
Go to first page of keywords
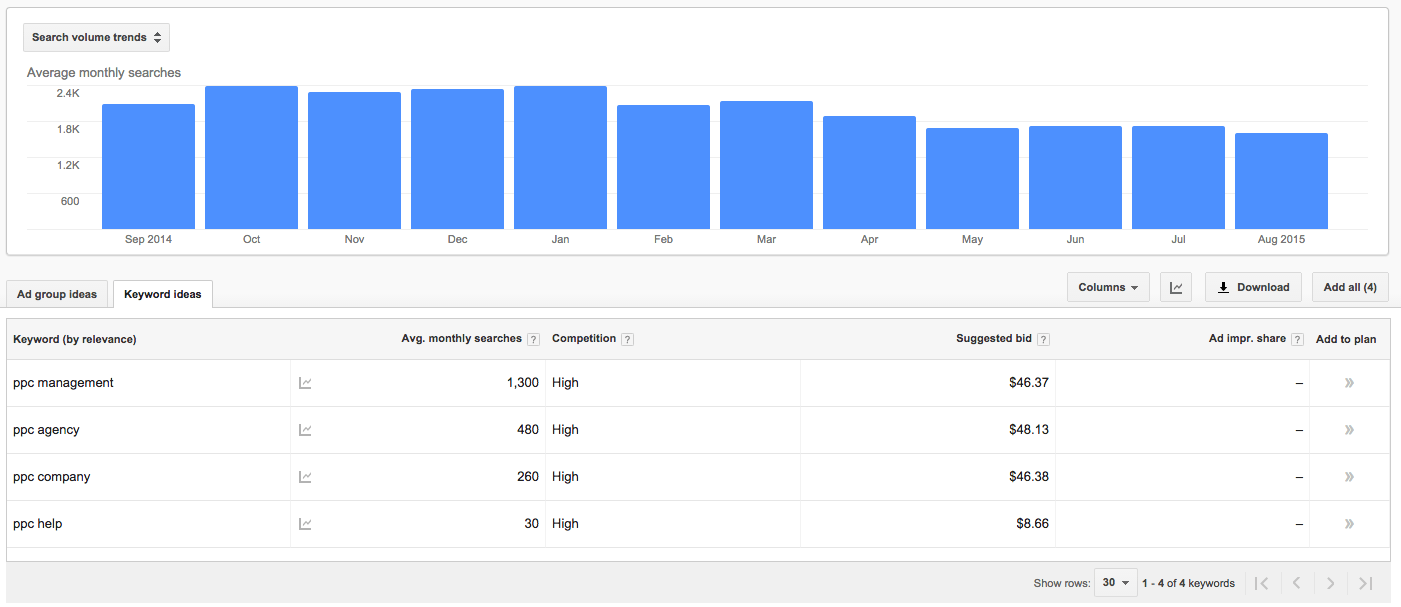point(1262,583)
